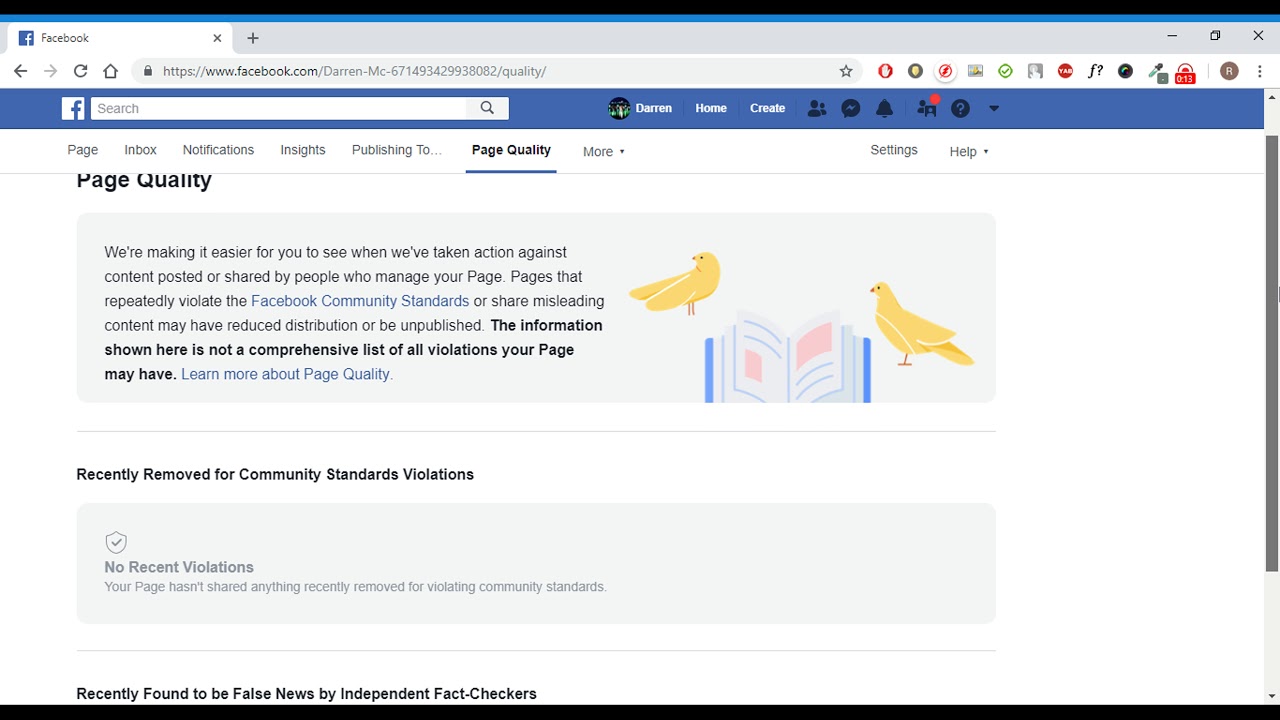This screenshot has height=720, width=1280.
Task: Click the Darren profile avatar
Action: 619,108
